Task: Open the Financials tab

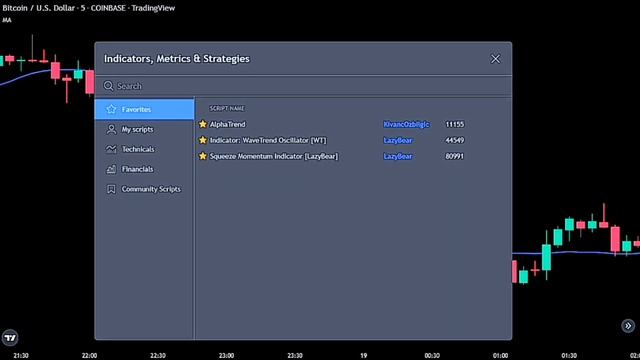Action: (144, 169)
